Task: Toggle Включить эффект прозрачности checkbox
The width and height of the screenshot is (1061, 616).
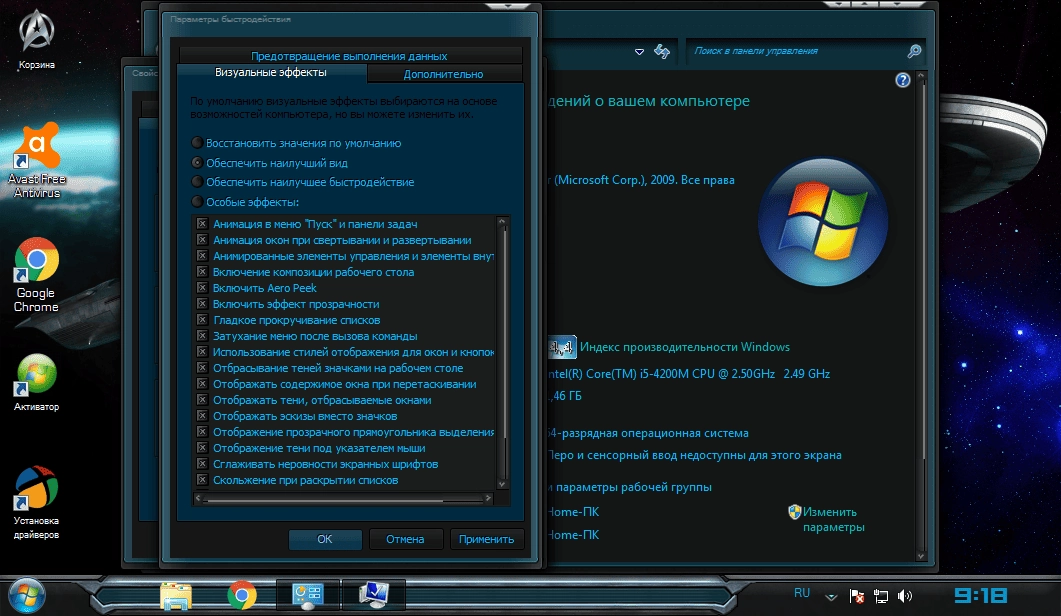Action: tap(202, 303)
